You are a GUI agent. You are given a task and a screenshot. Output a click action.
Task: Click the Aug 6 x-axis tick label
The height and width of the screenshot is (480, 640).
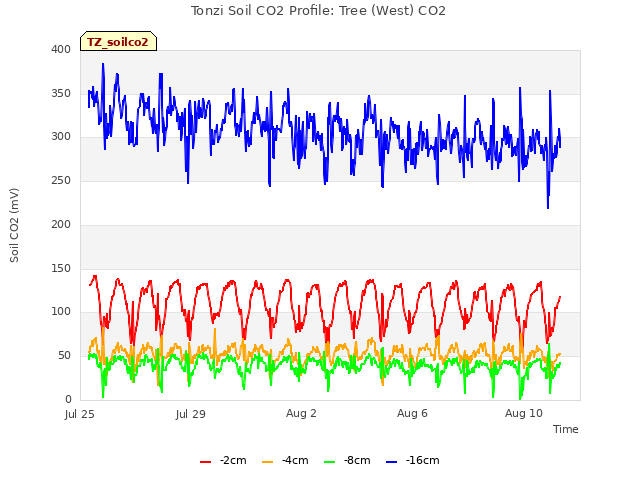click(x=412, y=413)
